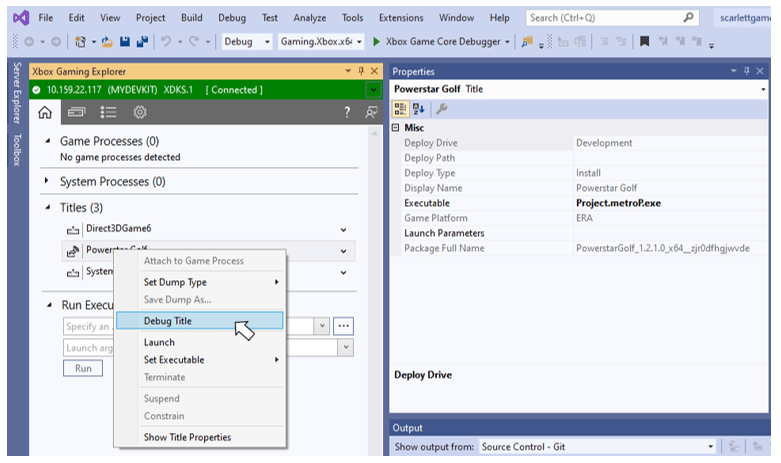Screen dimensions: 781x463
Task: Click the search magnifier icon
Action: (x=688, y=18)
